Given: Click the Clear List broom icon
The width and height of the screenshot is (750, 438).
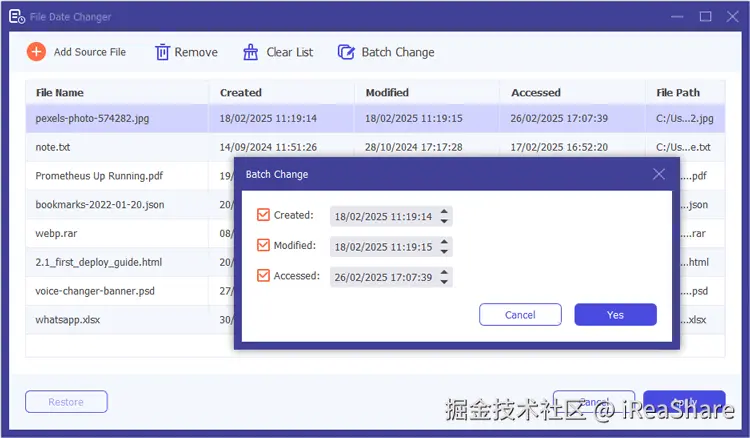Looking at the screenshot, I should pyautogui.click(x=251, y=52).
